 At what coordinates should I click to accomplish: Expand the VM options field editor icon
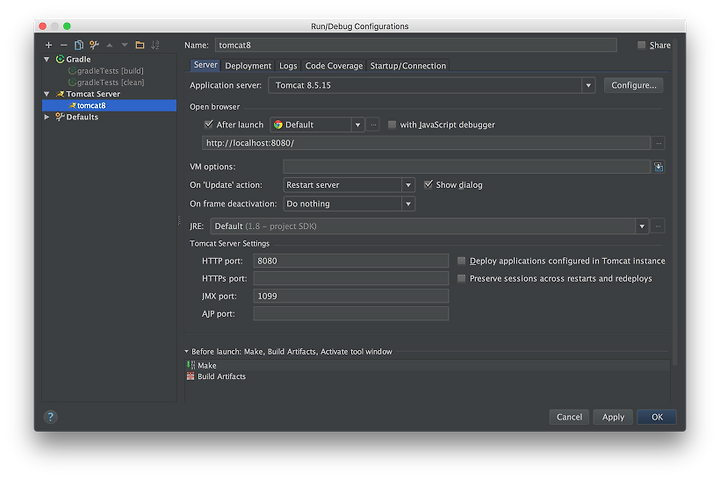point(658,167)
